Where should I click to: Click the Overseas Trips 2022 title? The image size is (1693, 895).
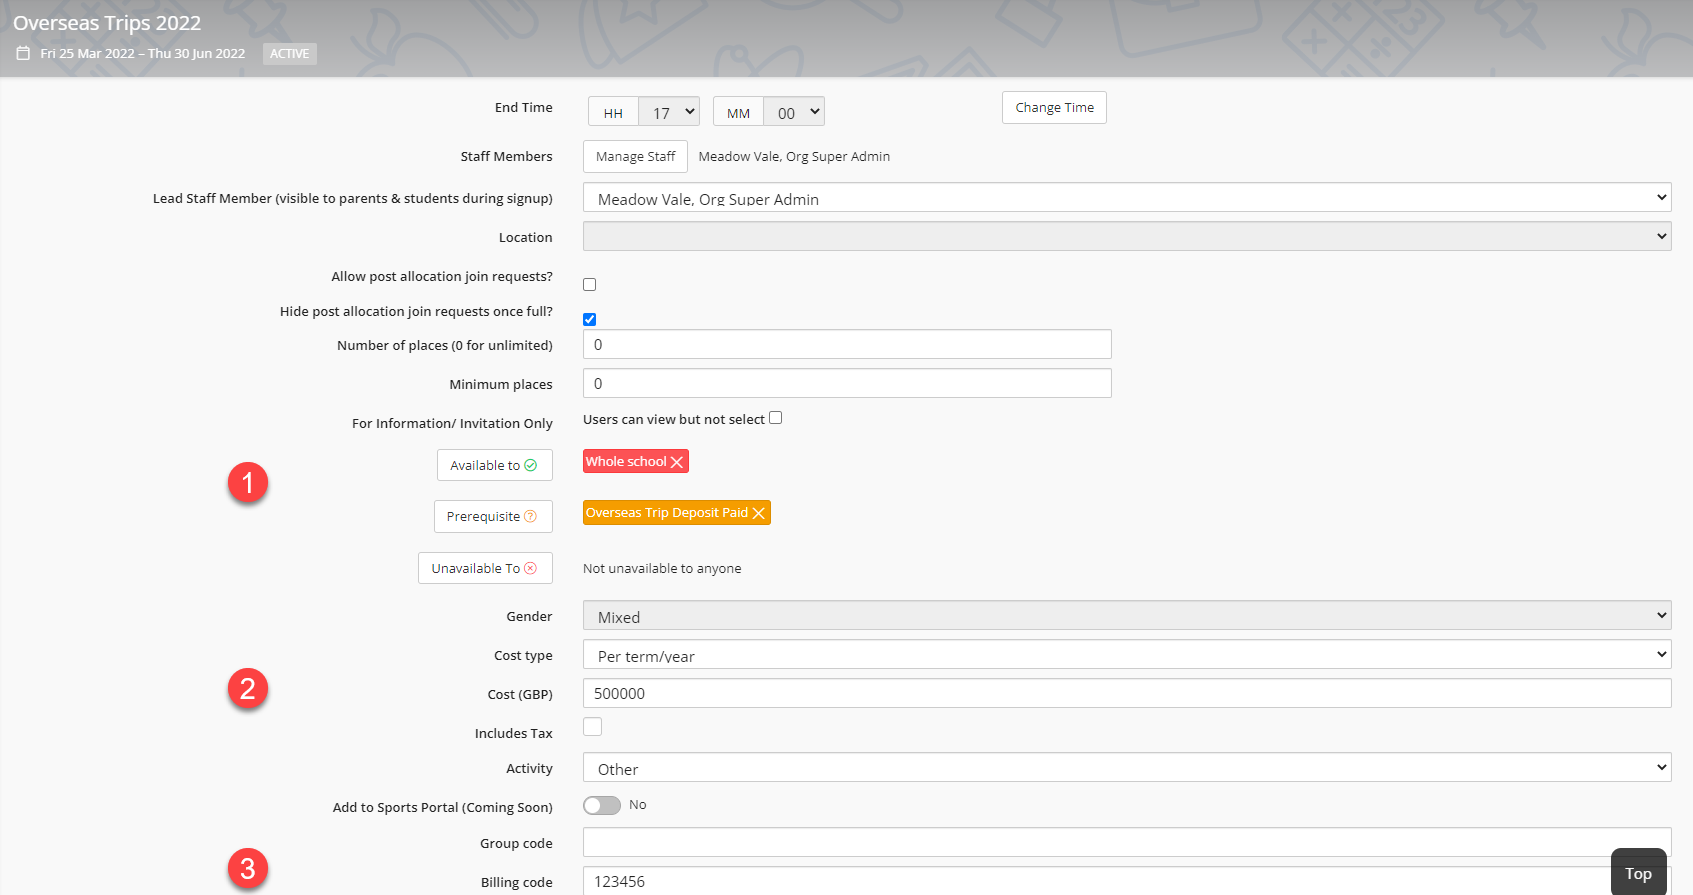(x=107, y=23)
